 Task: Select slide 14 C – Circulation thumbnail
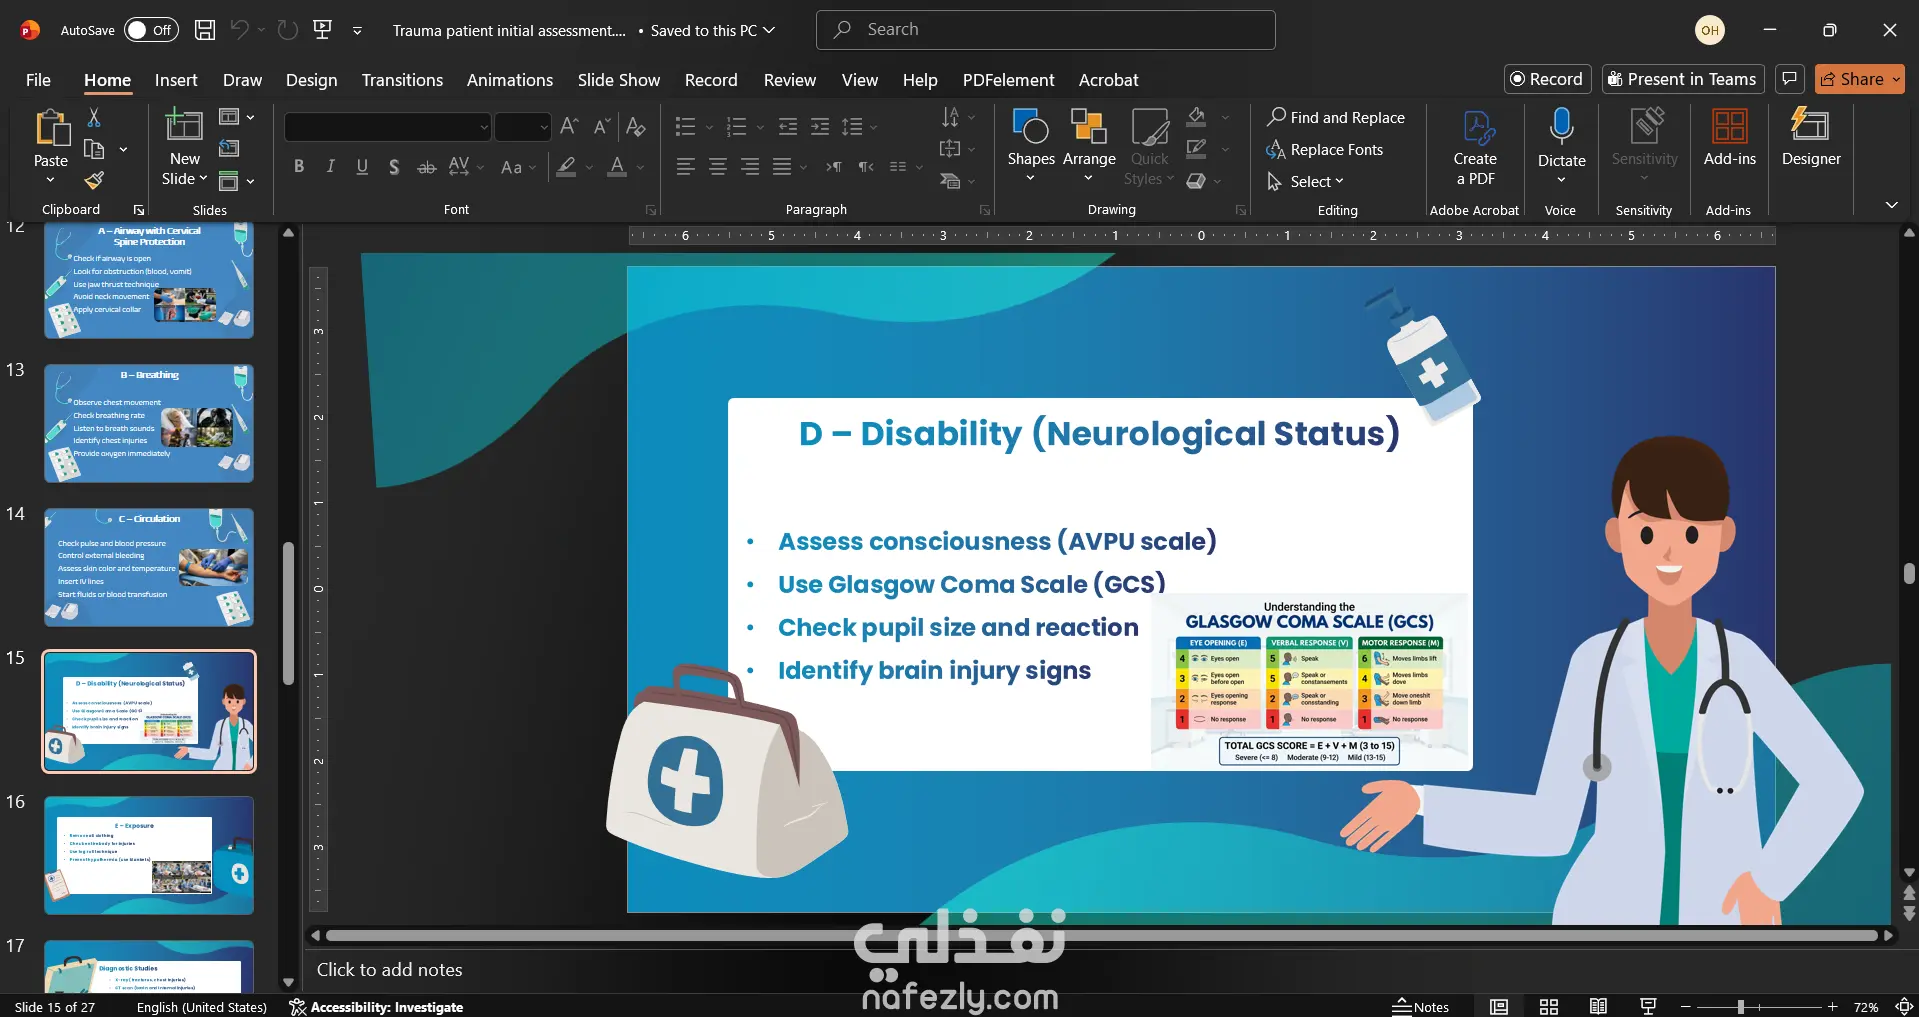coord(149,567)
